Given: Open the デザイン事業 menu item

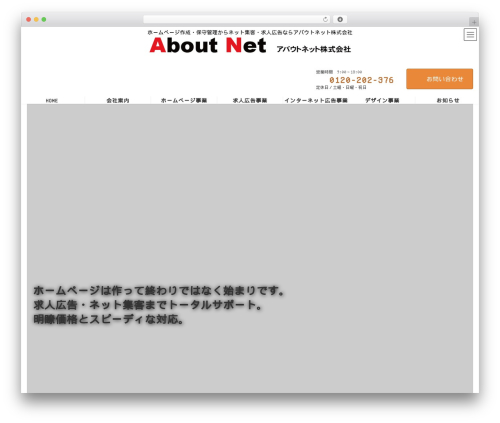Looking at the screenshot, I should pyautogui.click(x=382, y=100).
